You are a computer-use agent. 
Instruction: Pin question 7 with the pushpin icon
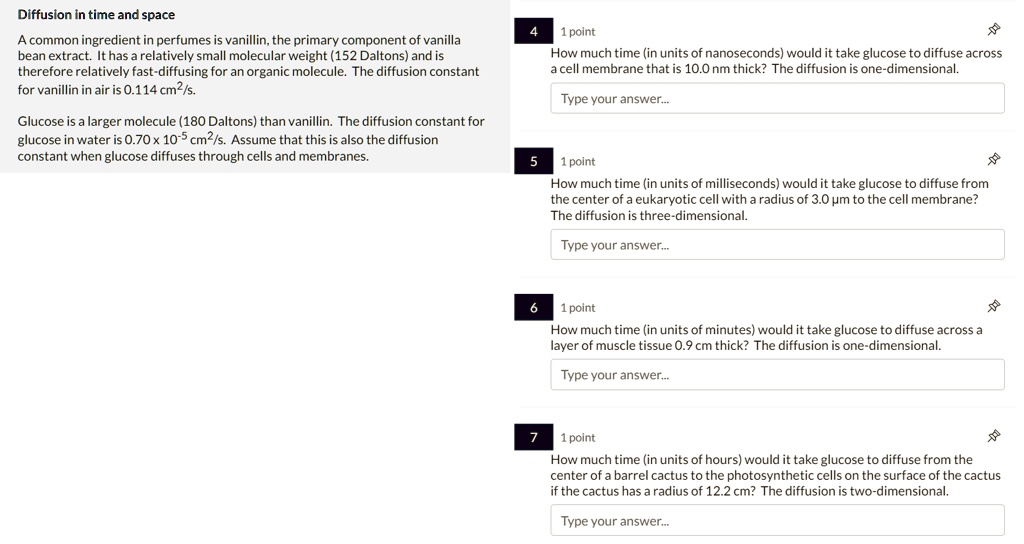point(994,436)
